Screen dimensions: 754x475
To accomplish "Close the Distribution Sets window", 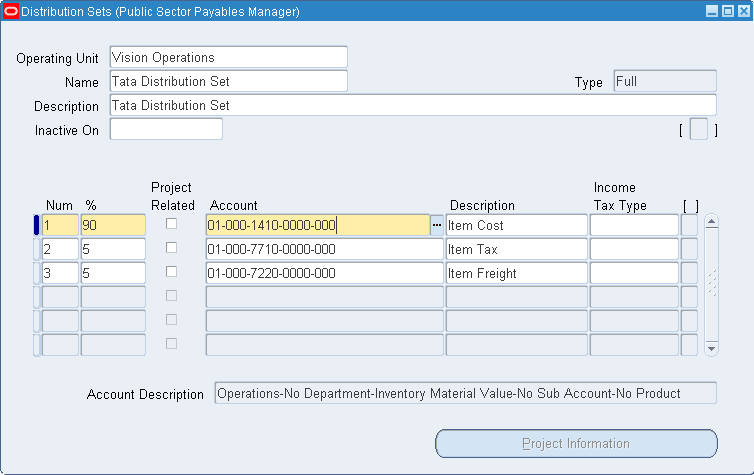I will pyautogui.click(x=742, y=12).
